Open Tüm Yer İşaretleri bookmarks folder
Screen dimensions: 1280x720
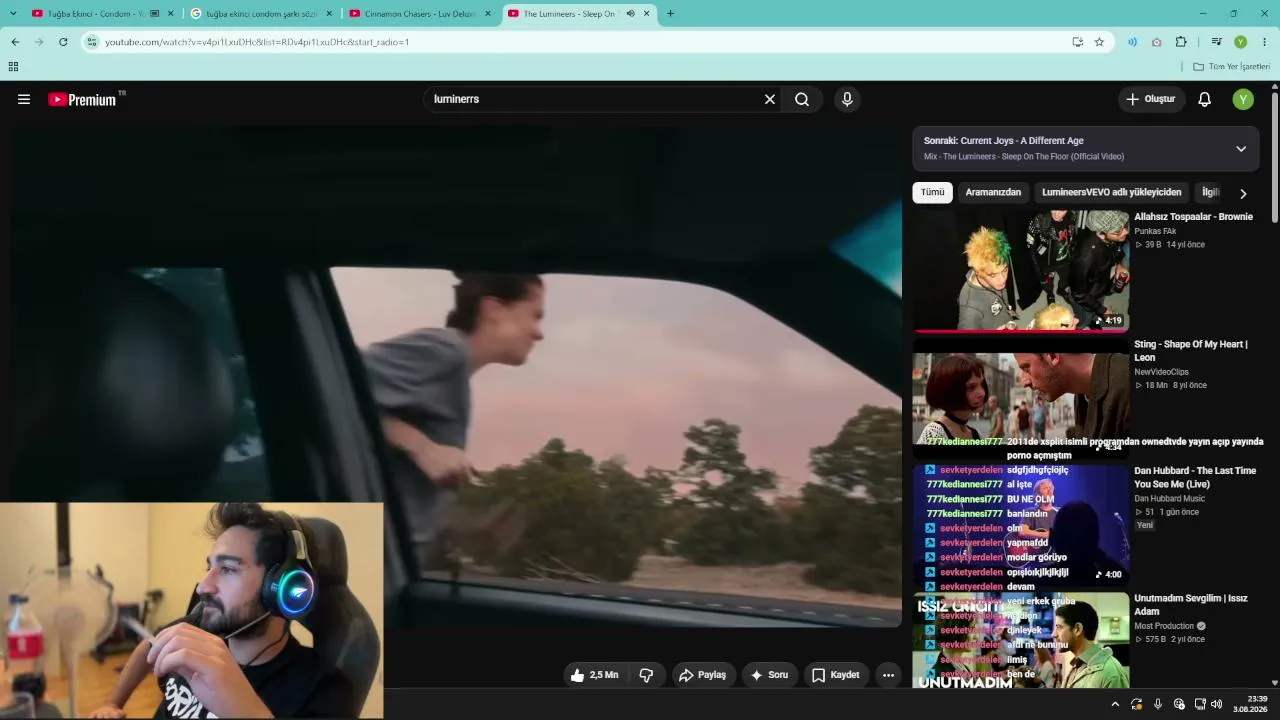pos(1232,67)
